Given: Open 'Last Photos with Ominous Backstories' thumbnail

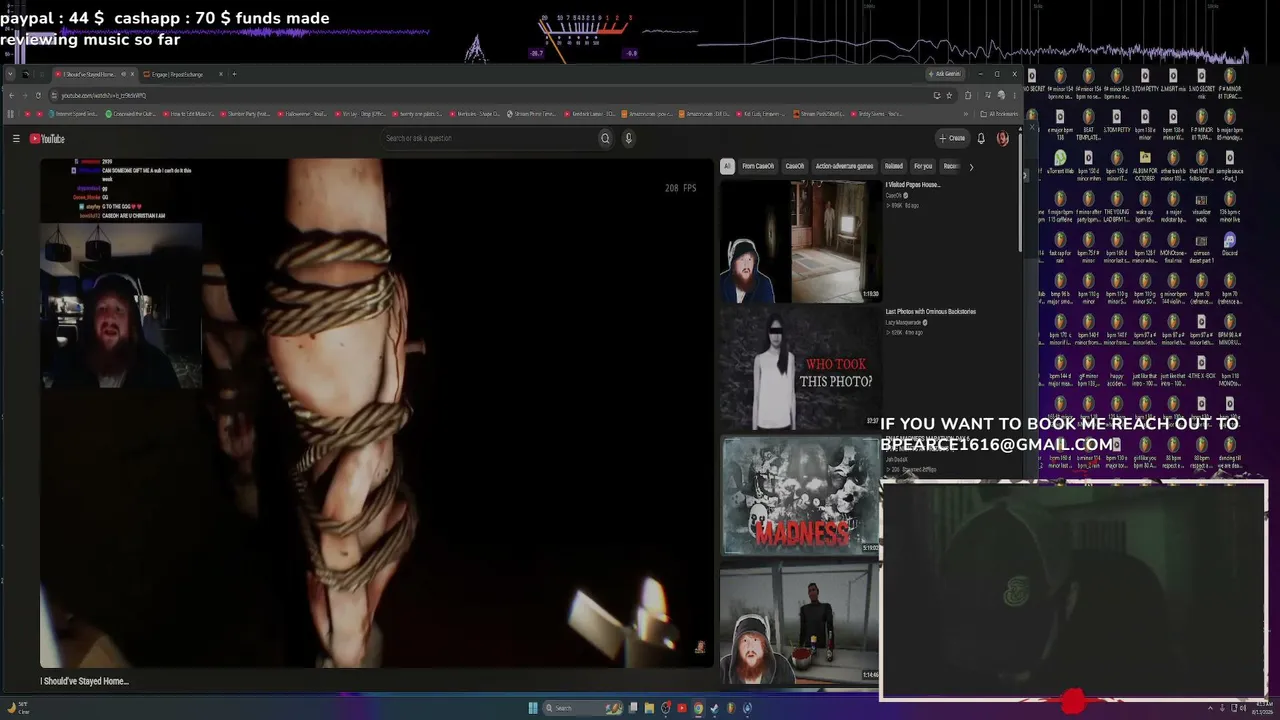Looking at the screenshot, I should coord(800,367).
